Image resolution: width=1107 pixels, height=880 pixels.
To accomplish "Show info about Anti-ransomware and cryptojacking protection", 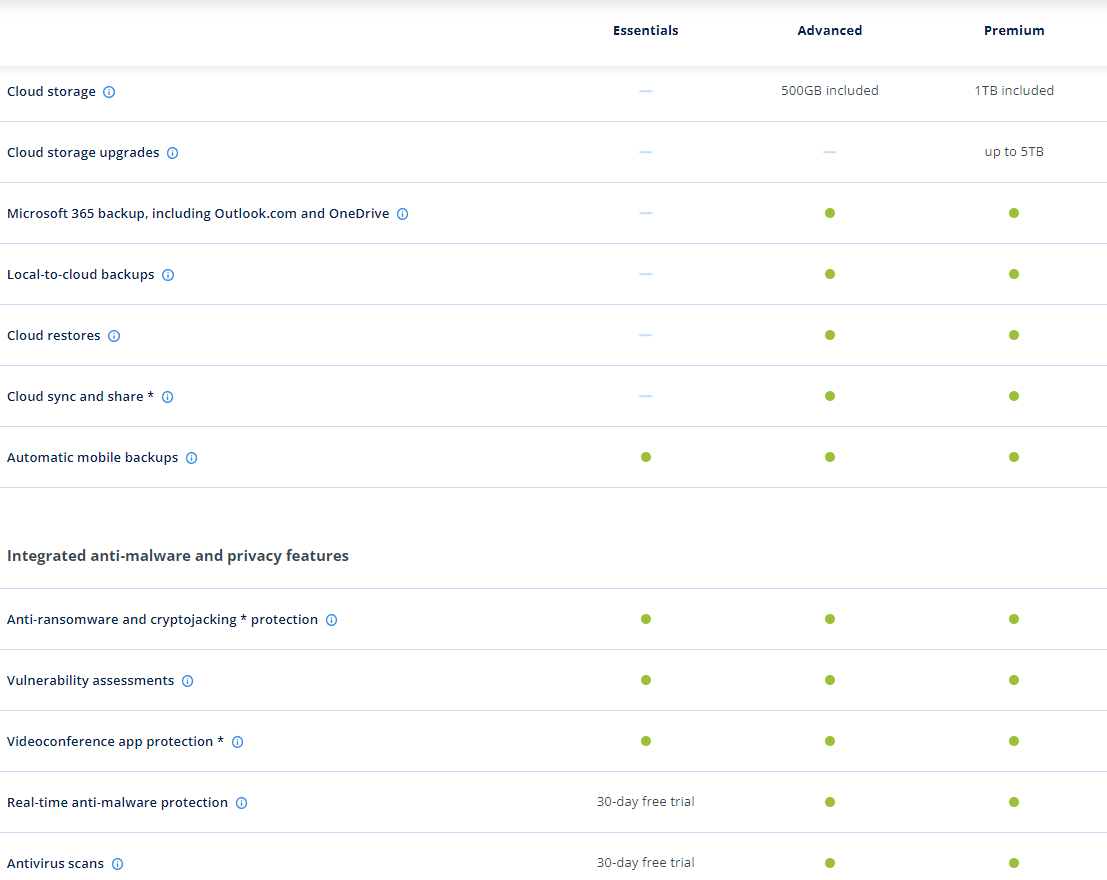I will point(331,620).
